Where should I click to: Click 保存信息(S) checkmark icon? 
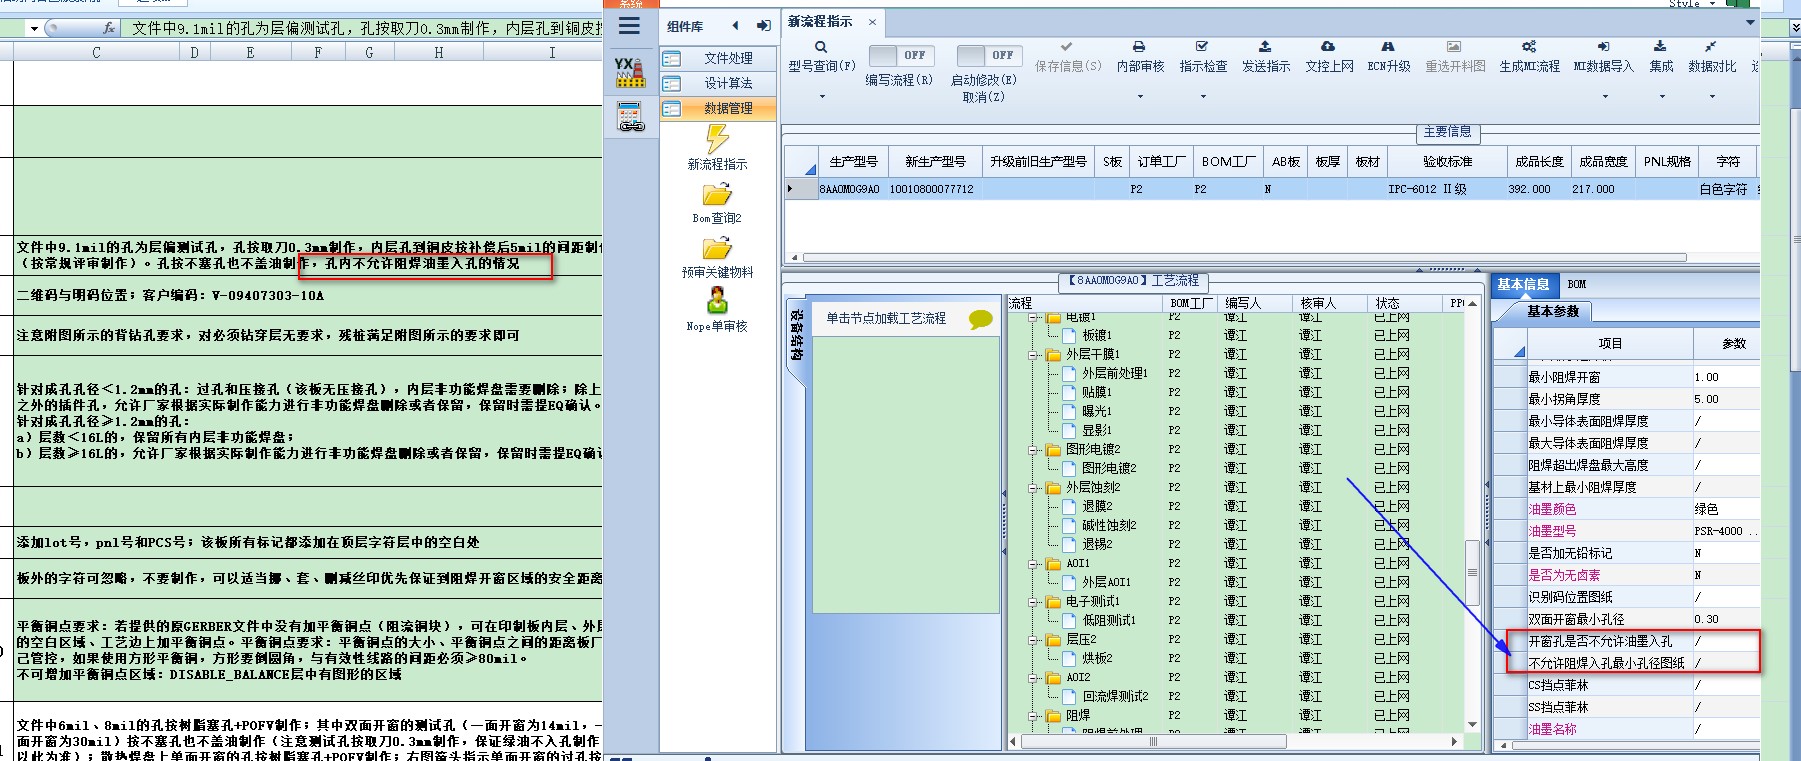[1067, 47]
